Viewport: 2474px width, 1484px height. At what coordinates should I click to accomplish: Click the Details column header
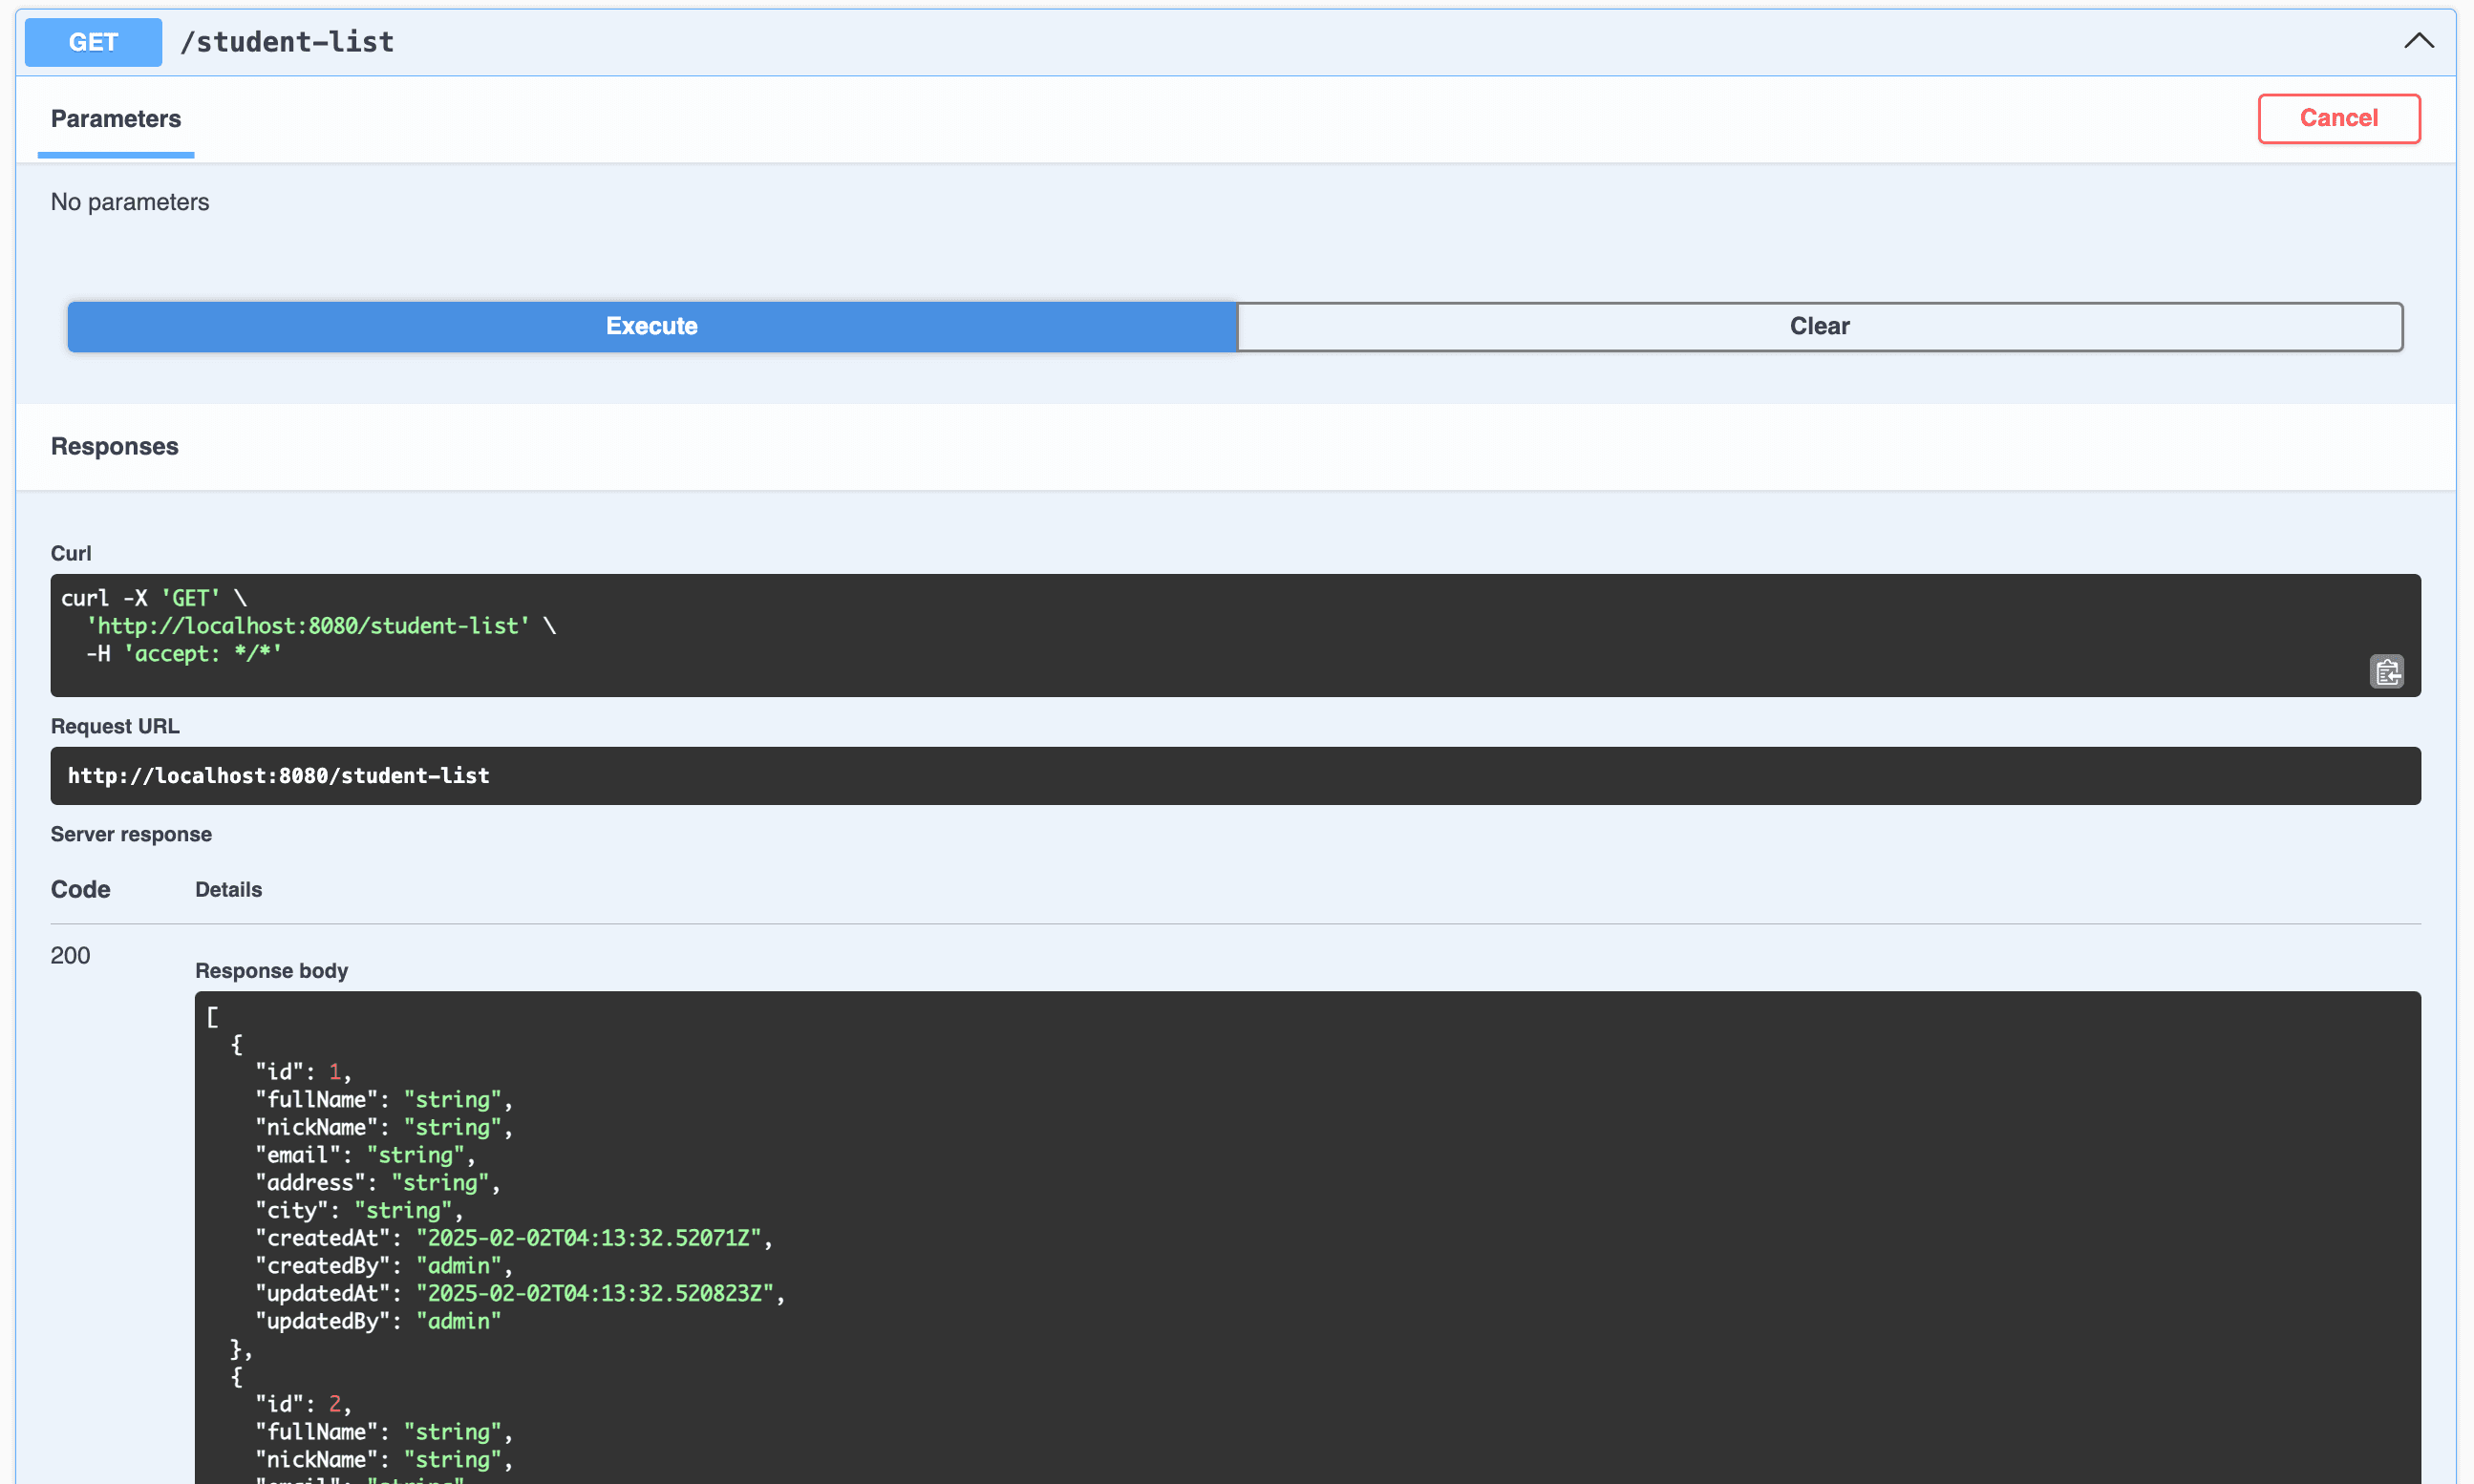tap(228, 889)
